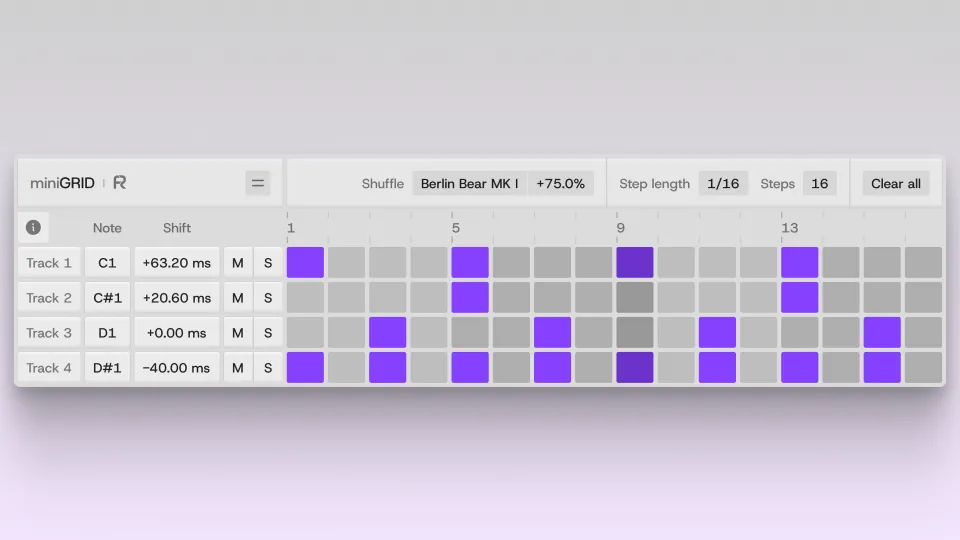This screenshot has width=960, height=540.
Task: Toggle Track 3 step 15 off
Action: tap(882, 332)
